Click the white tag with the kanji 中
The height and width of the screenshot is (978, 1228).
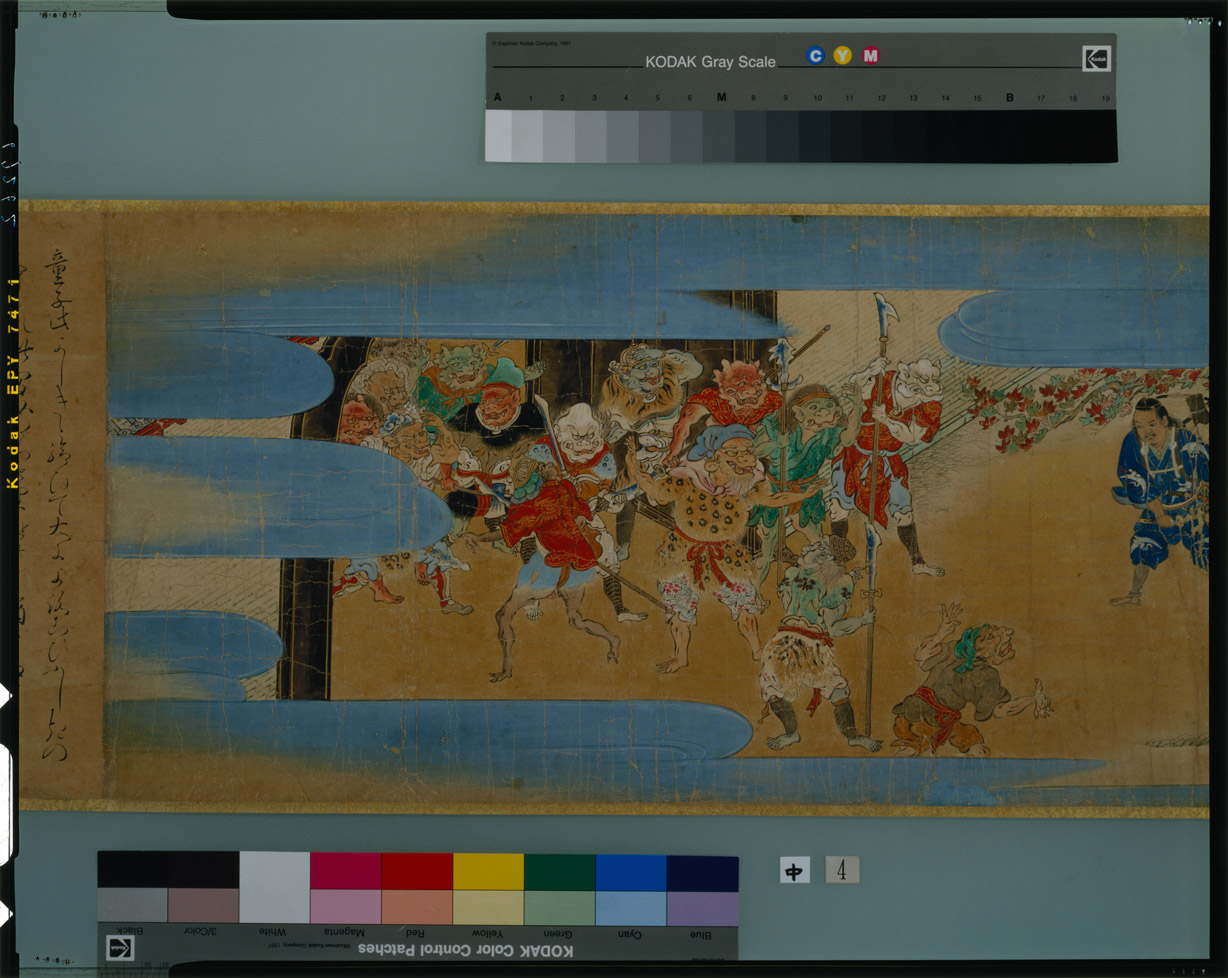(x=794, y=870)
